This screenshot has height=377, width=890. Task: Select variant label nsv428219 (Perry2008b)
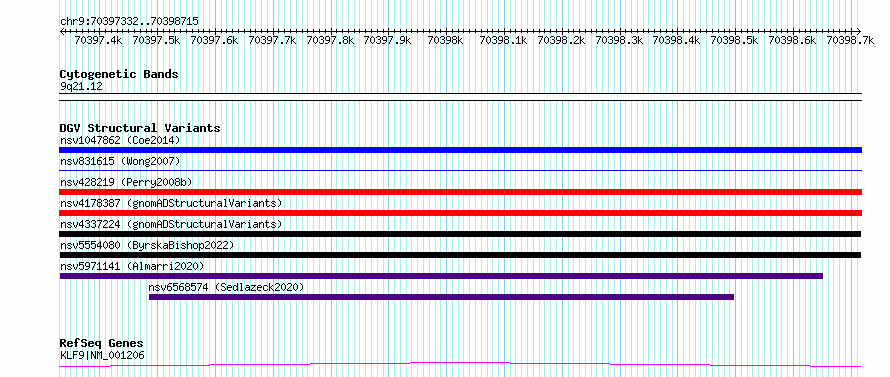pyautogui.click(x=126, y=182)
